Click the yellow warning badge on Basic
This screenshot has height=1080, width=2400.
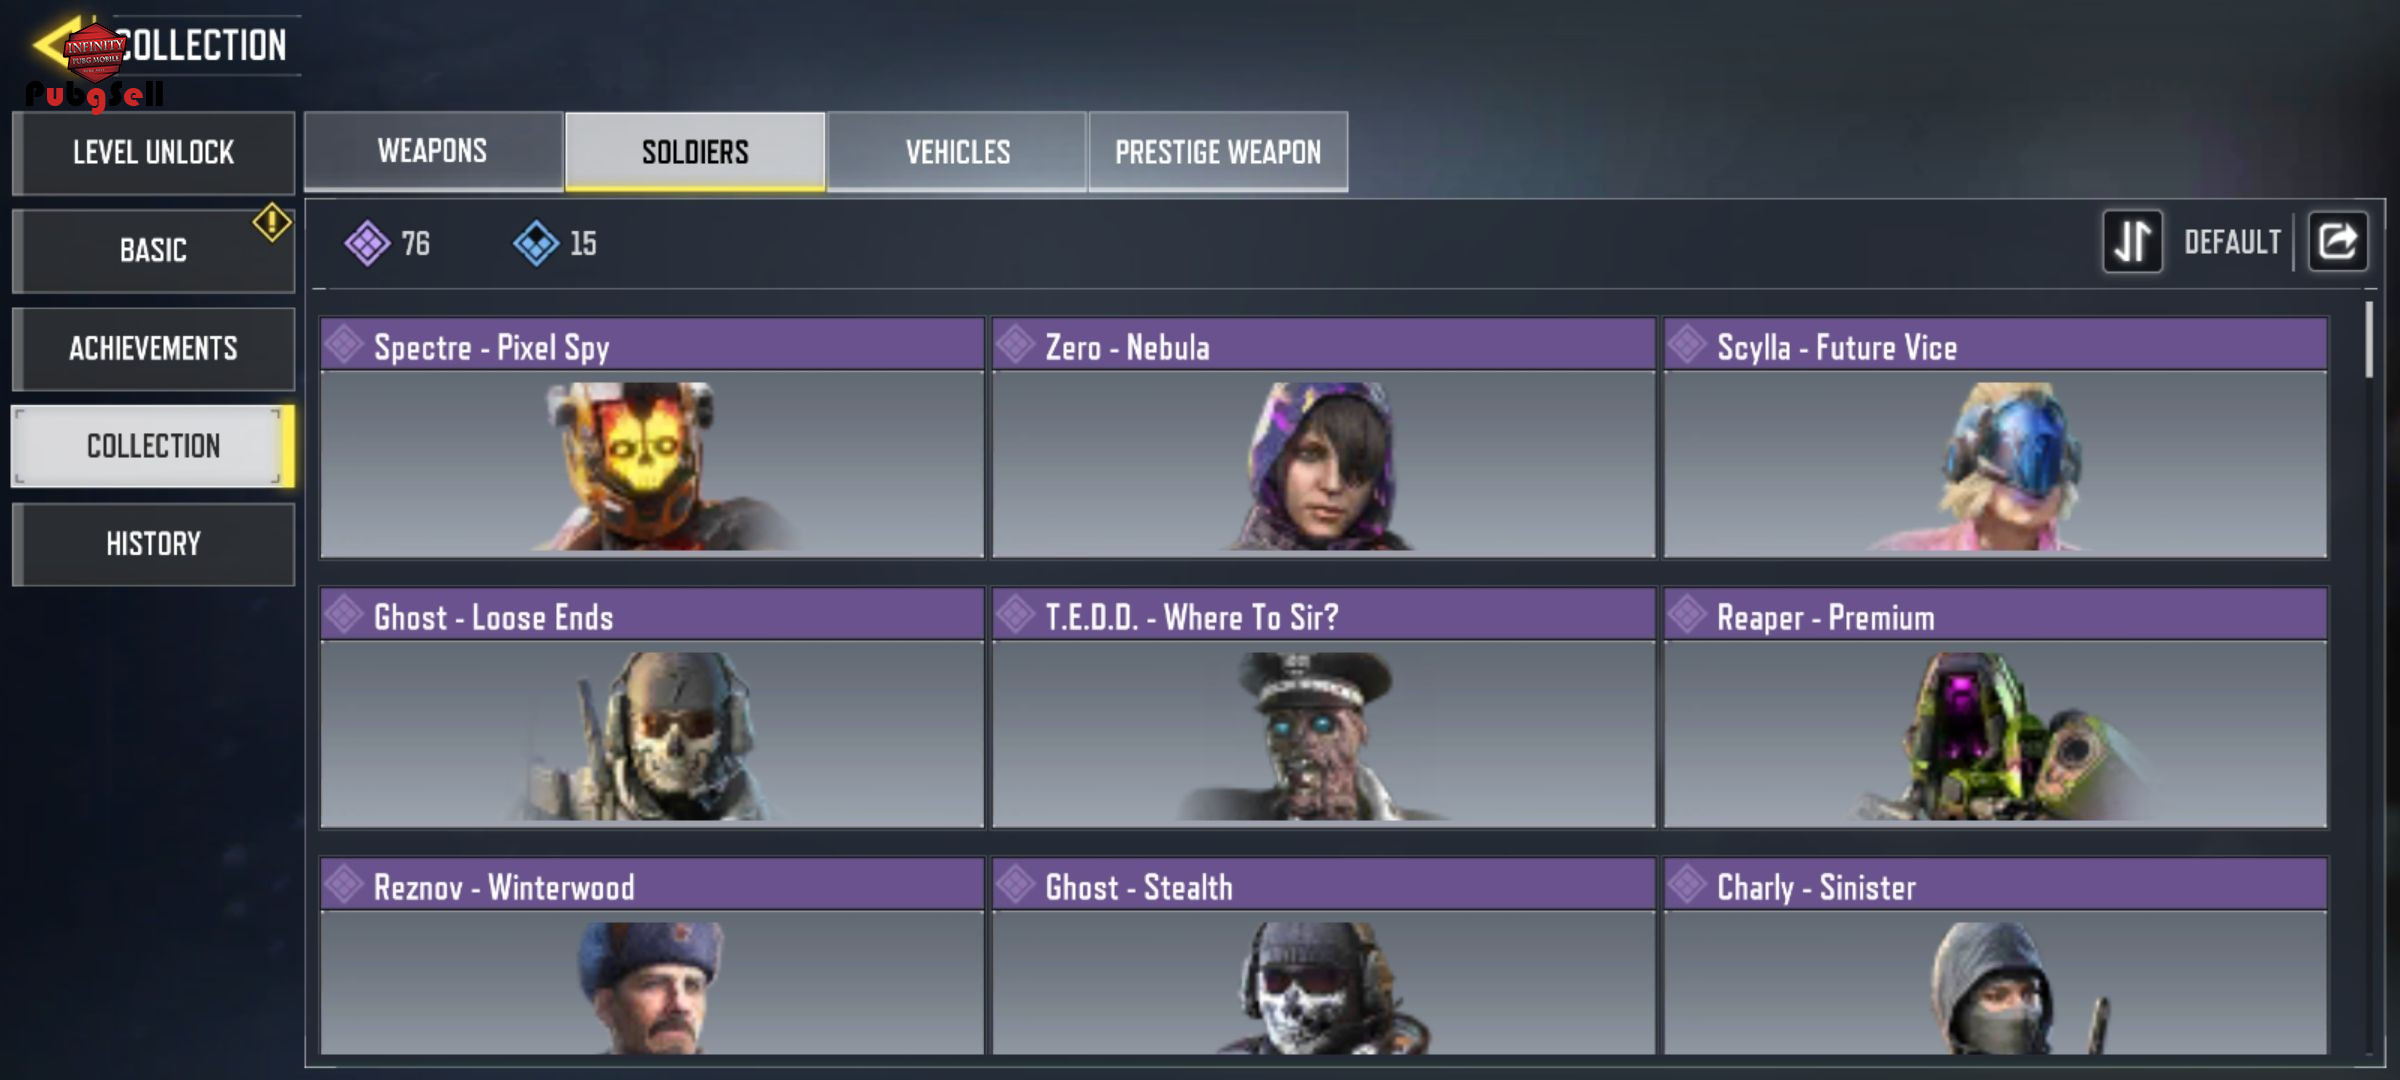[x=271, y=222]
